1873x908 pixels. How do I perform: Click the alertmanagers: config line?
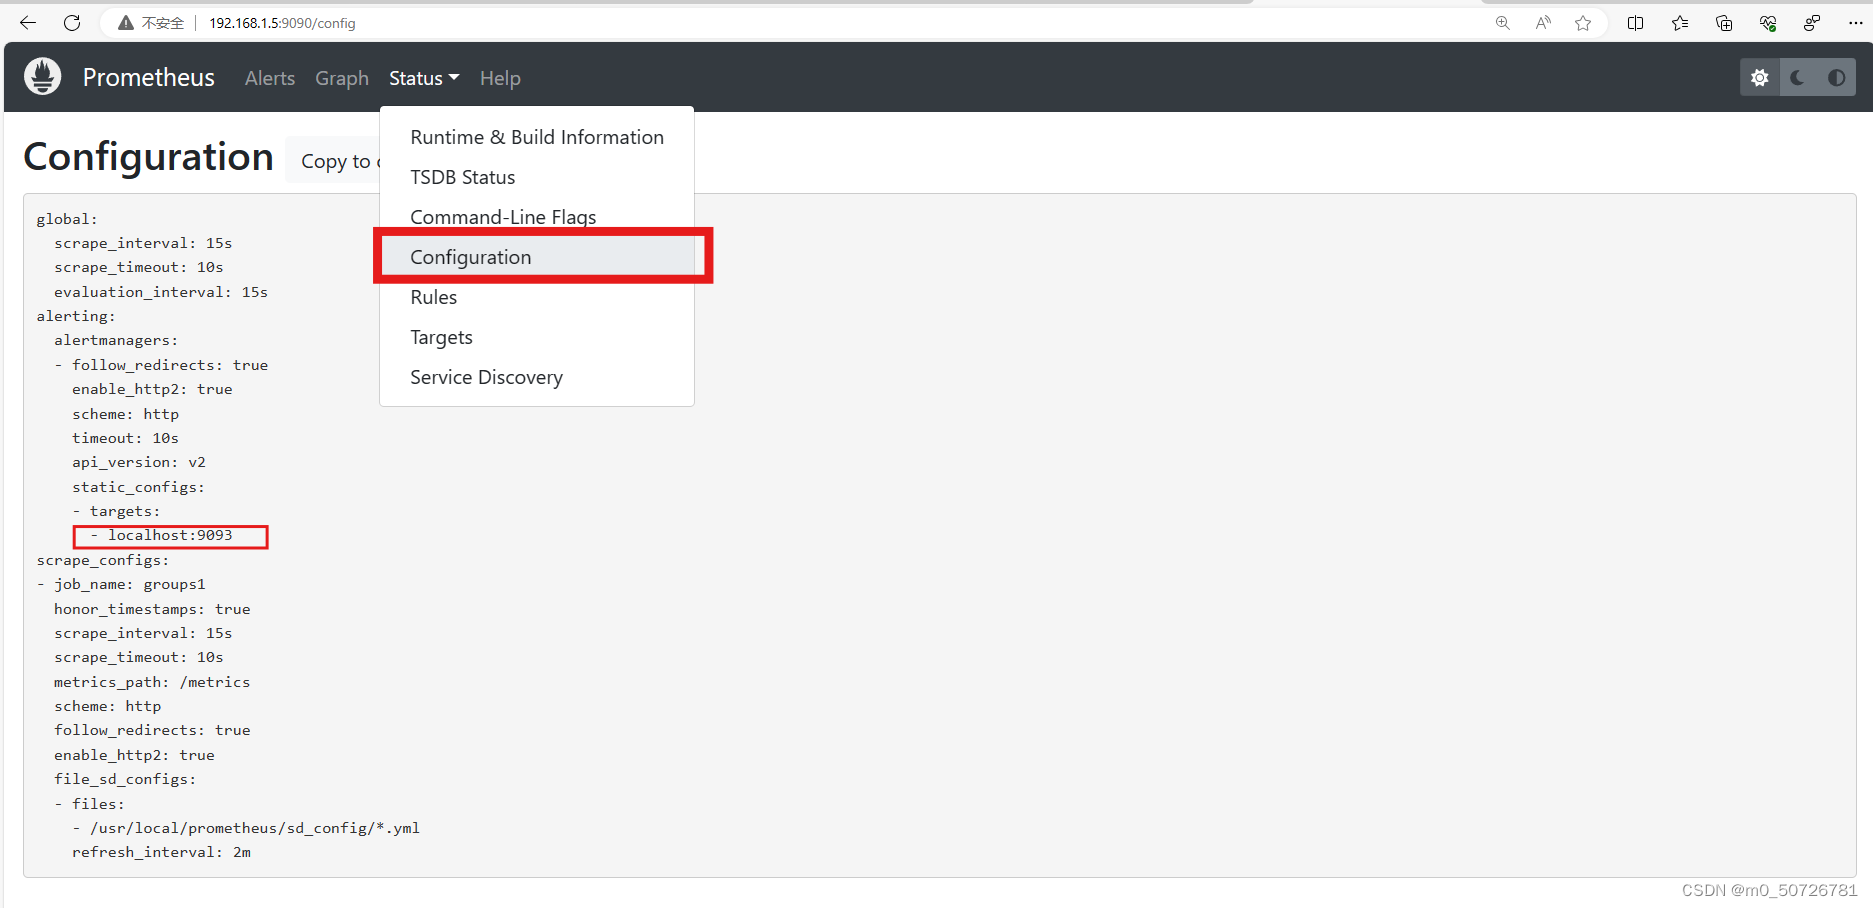coord(116,340)
